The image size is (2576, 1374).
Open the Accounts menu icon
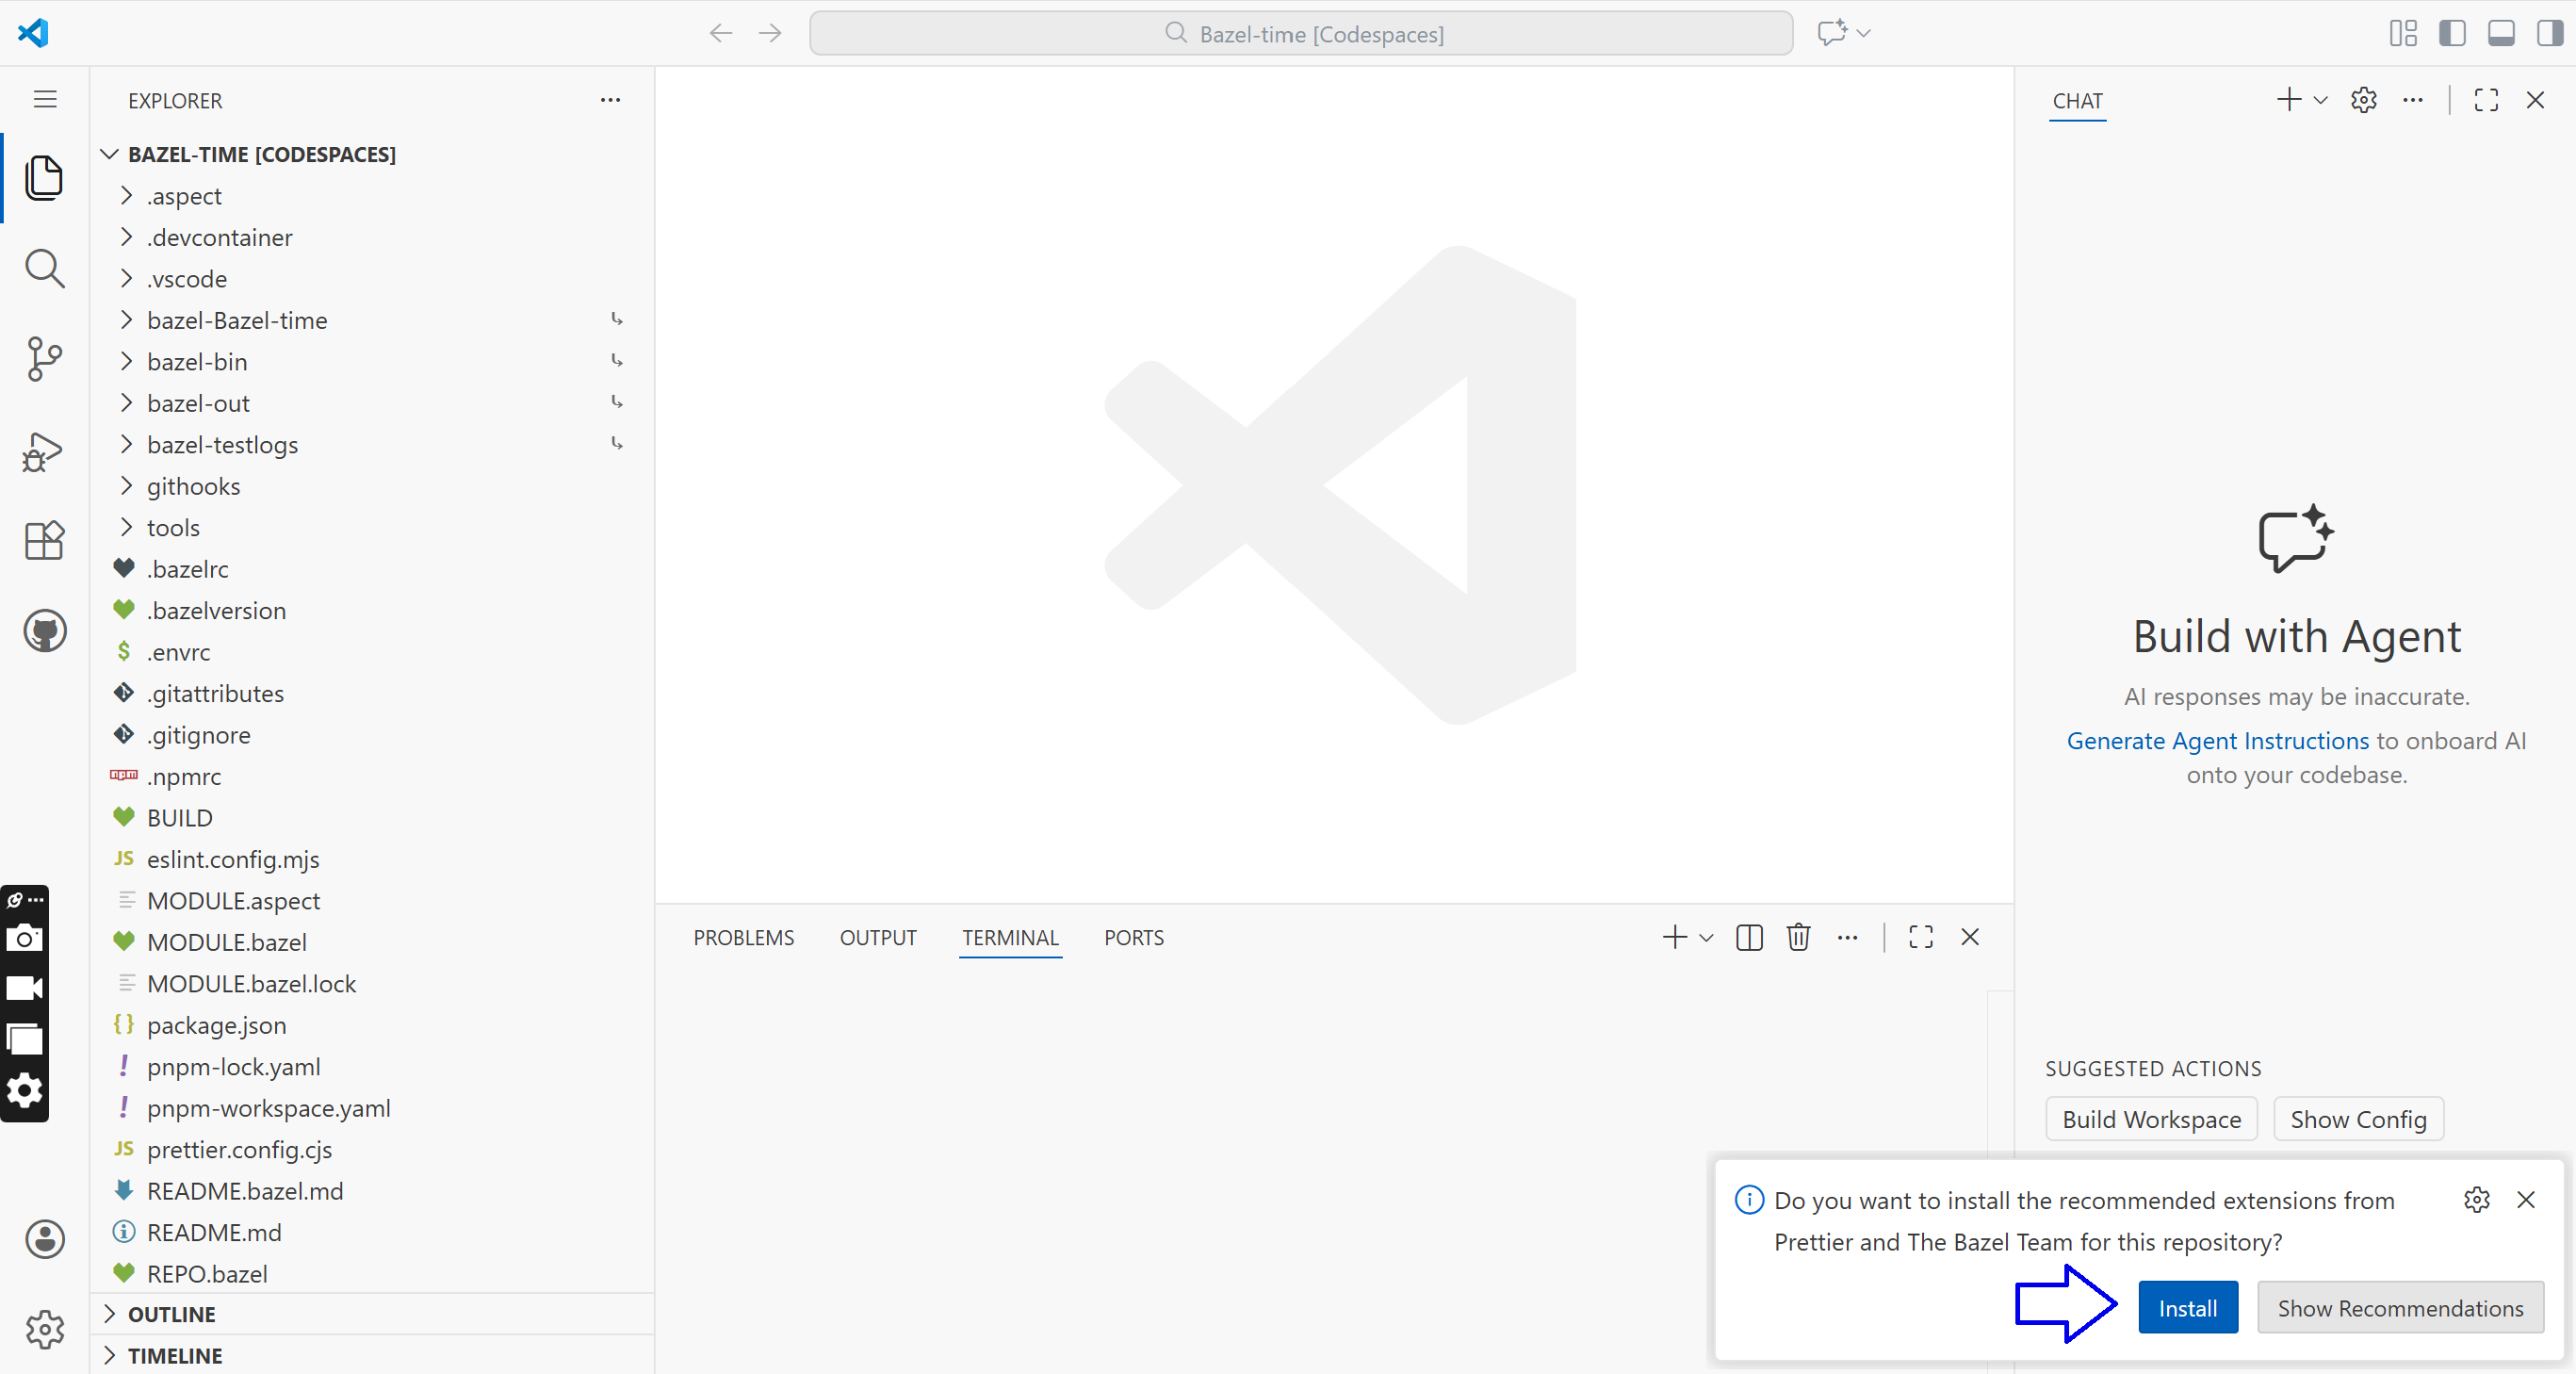(44, 1239)
